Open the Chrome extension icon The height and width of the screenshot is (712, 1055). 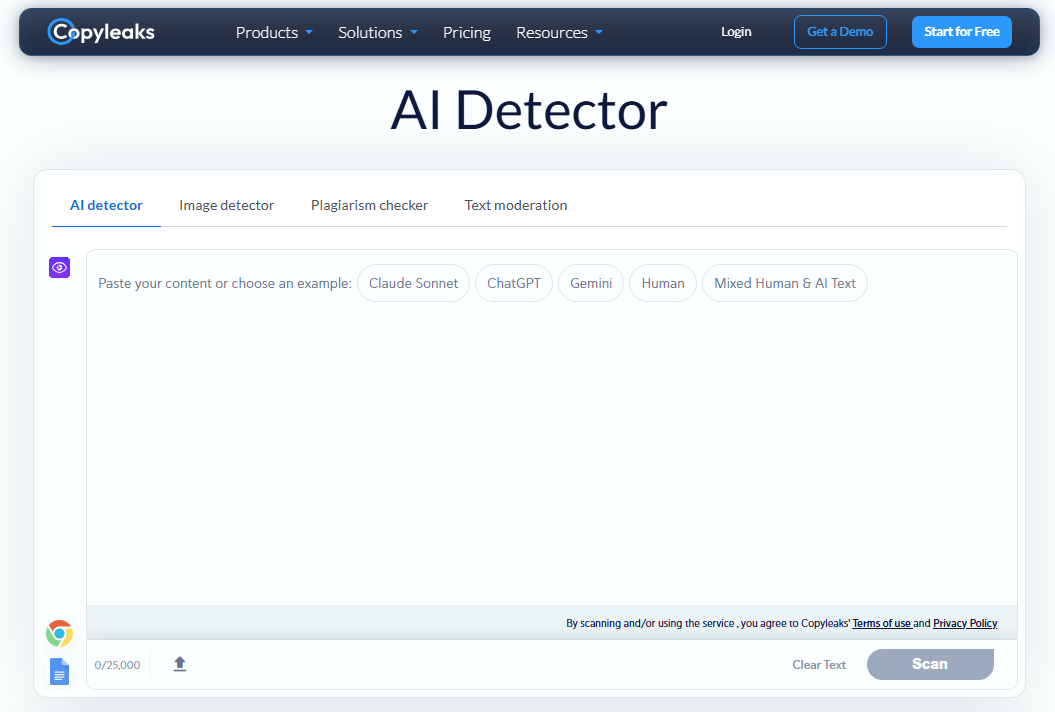[x=59, y=633]
